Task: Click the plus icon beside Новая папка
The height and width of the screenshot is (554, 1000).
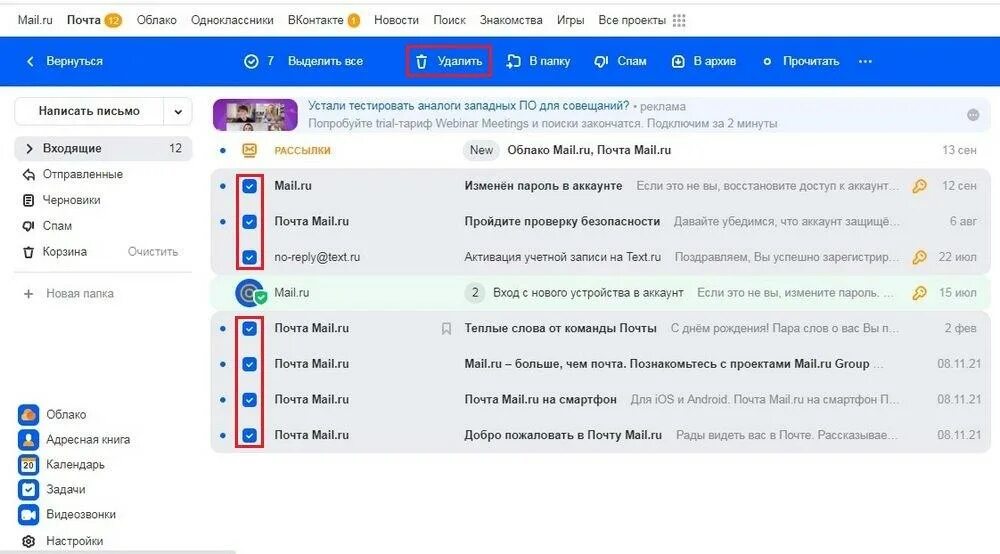Action: [x=29, y=294]
